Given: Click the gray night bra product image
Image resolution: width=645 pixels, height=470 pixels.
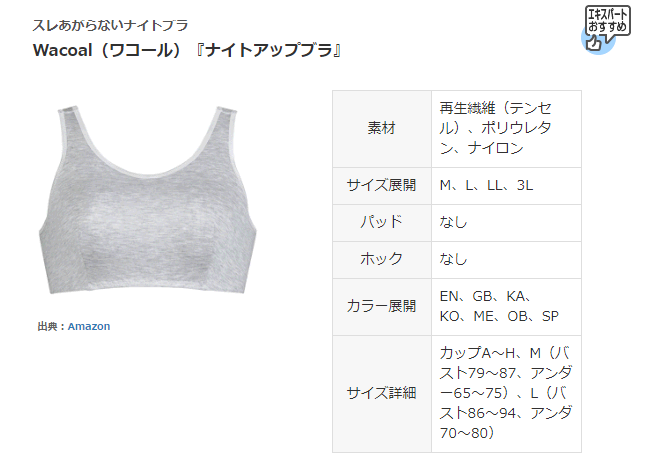Looking at the screenshot, I should coord(148,200).
